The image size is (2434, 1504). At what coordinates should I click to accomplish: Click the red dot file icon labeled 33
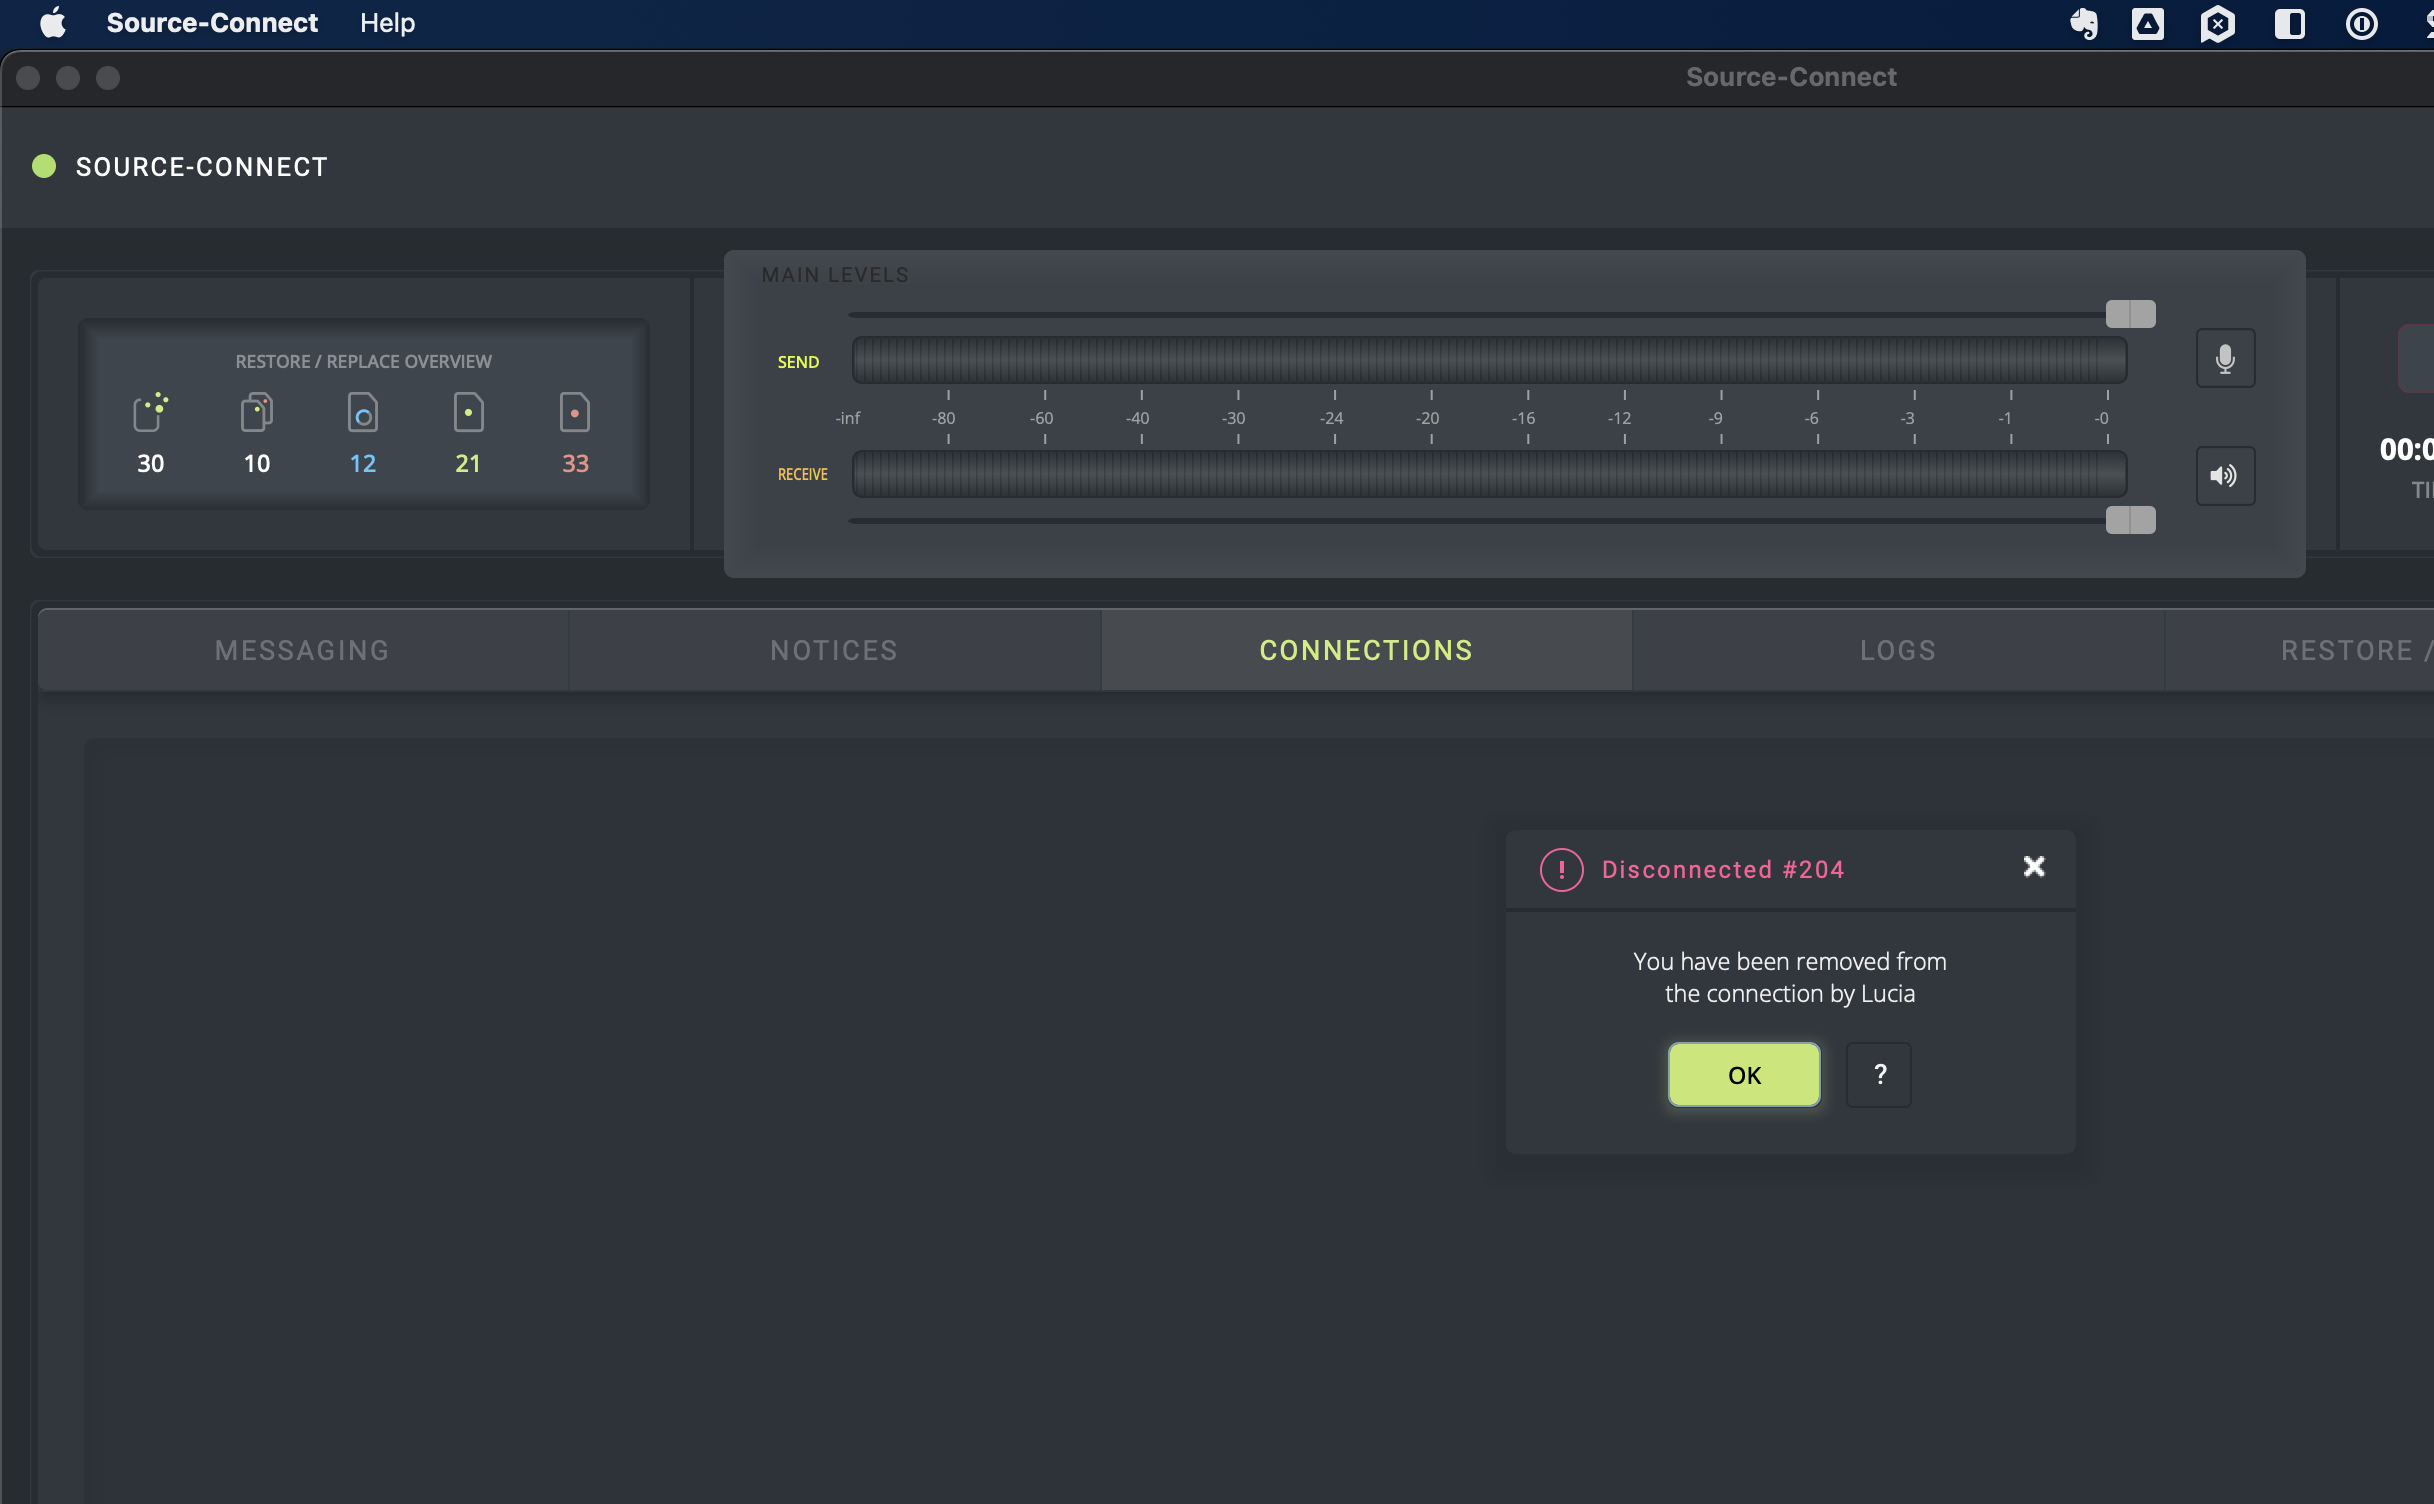tap(574, 412)
